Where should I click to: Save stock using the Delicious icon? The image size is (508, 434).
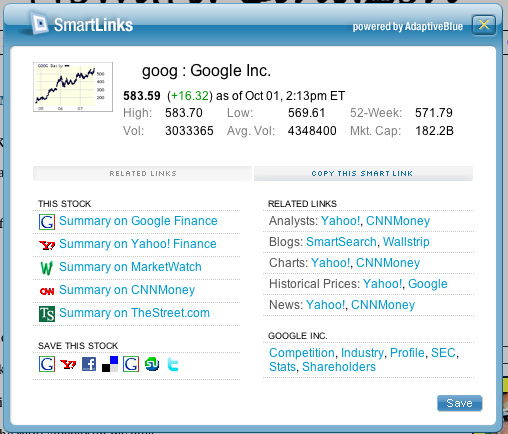point(110,364)
